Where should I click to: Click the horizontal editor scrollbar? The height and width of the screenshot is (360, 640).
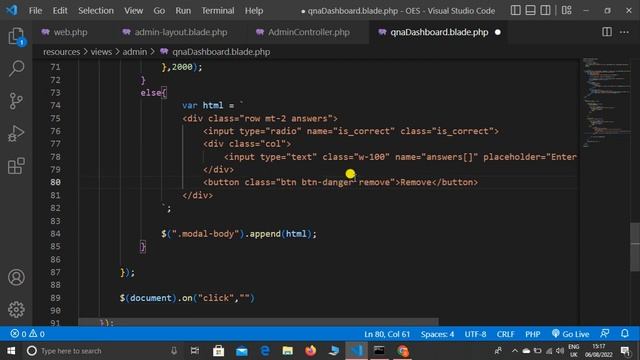[258, 322]
